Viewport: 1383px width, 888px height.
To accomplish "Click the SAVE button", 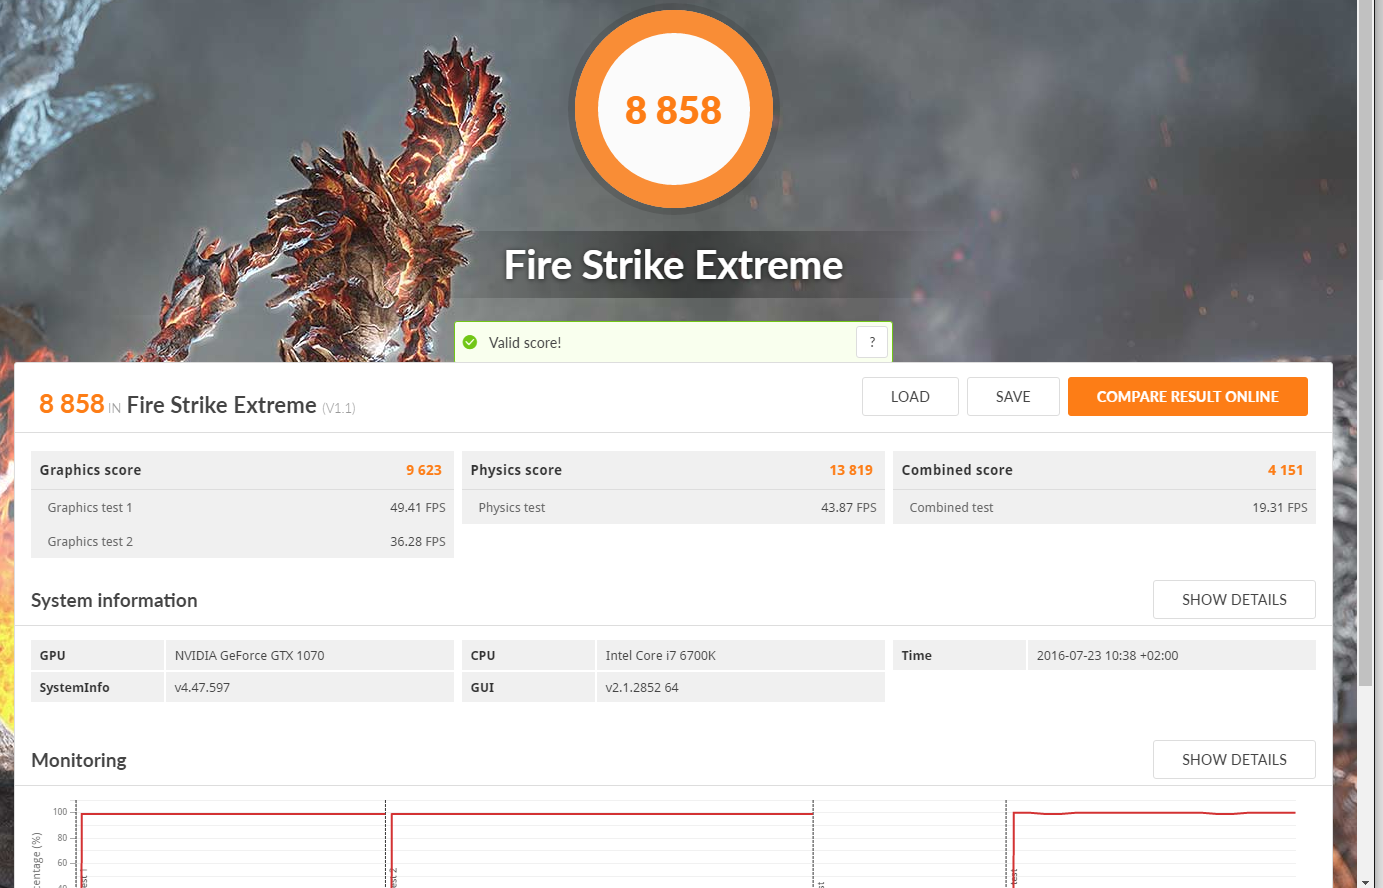I will (1013, 396).
